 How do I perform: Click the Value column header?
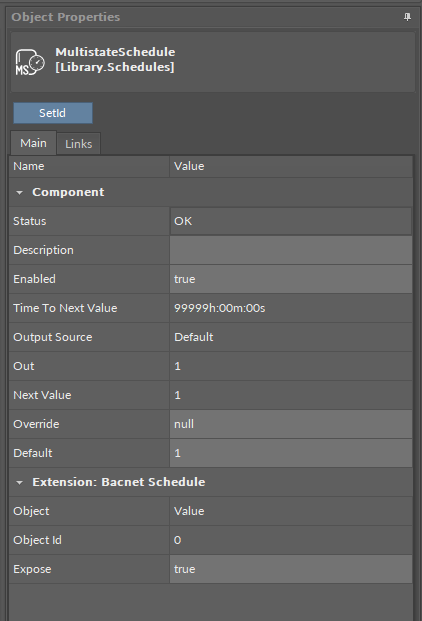291,166
